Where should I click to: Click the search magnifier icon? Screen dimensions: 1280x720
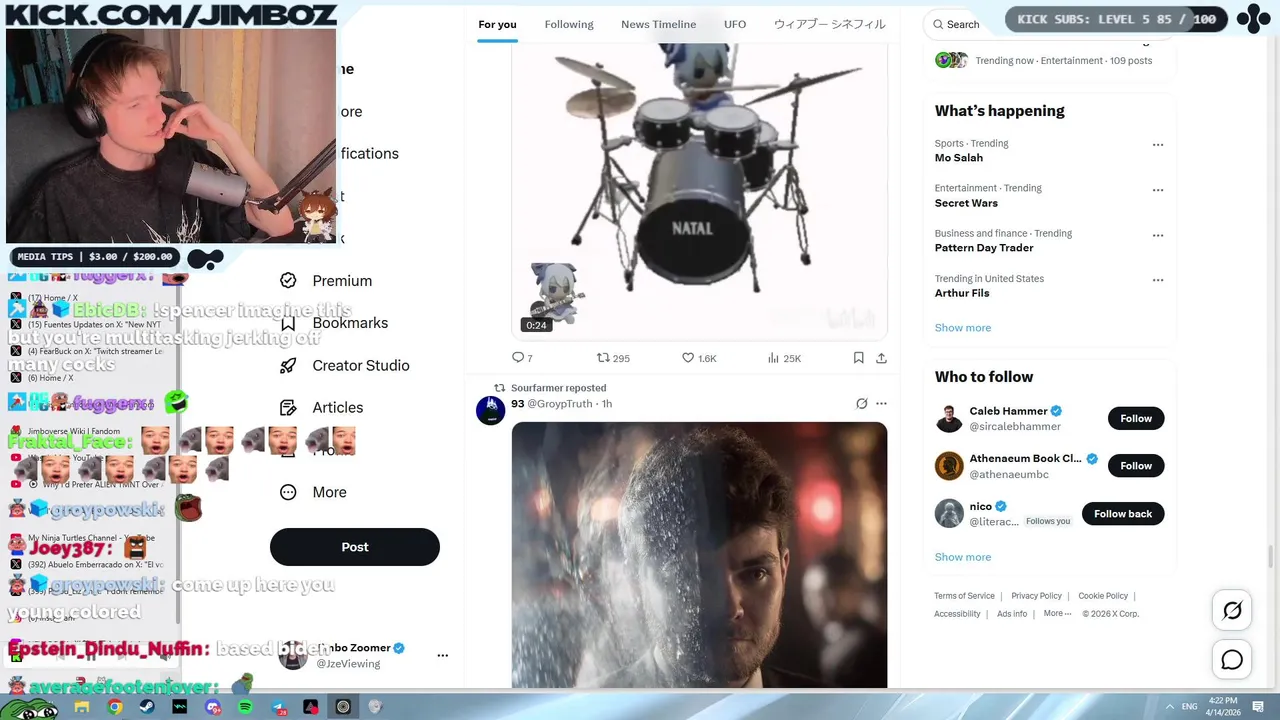pos(938,24)
